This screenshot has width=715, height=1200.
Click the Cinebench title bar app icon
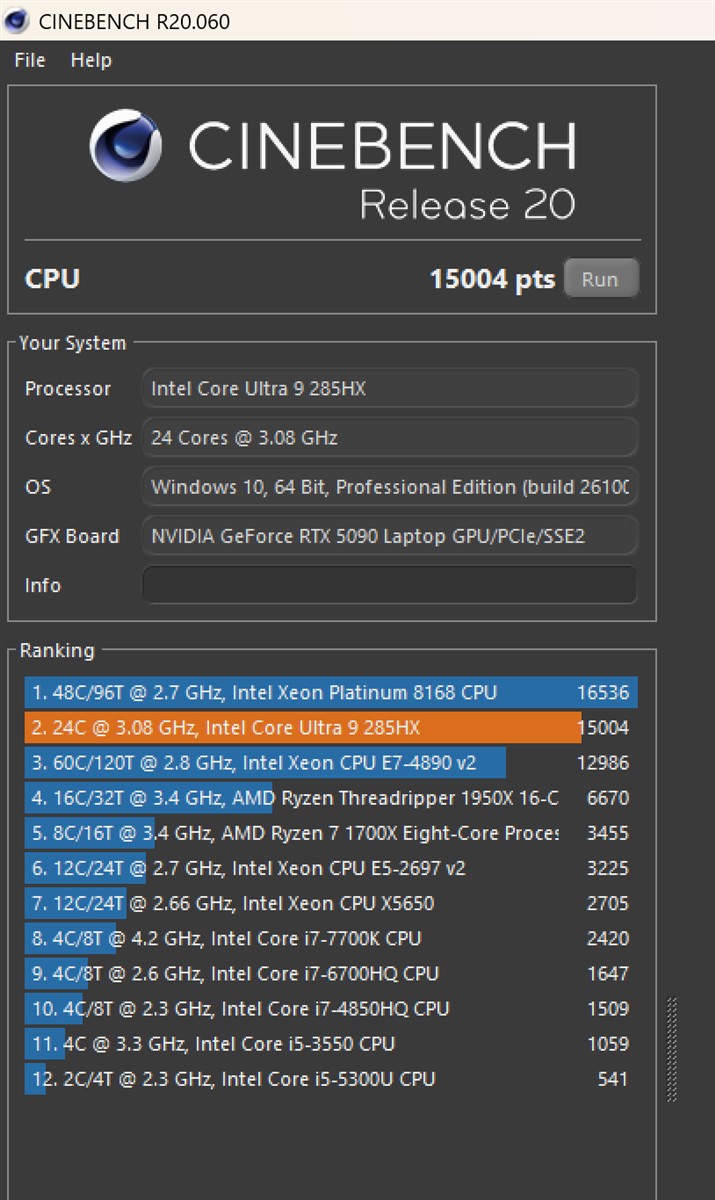pyautogui.click(x=17, y=20)
